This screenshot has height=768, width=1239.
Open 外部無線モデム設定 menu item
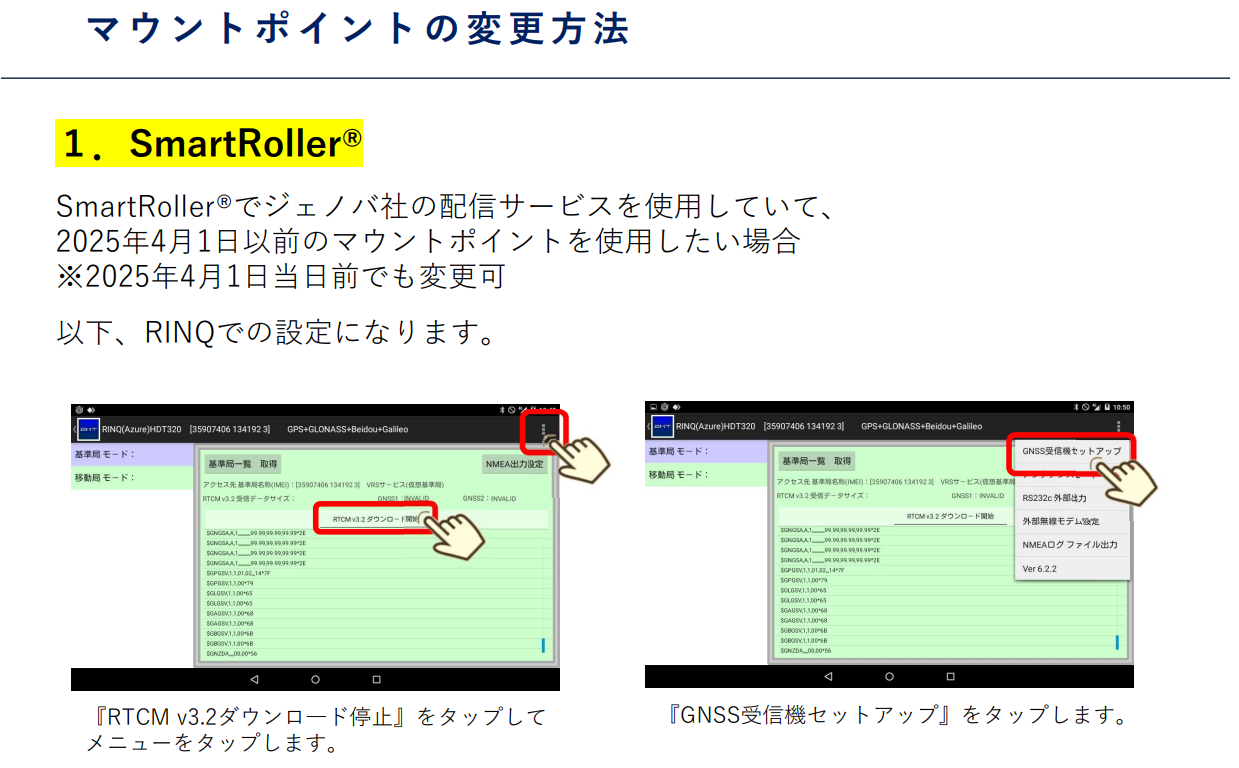pyautogui.click(x=1061, y=521)
